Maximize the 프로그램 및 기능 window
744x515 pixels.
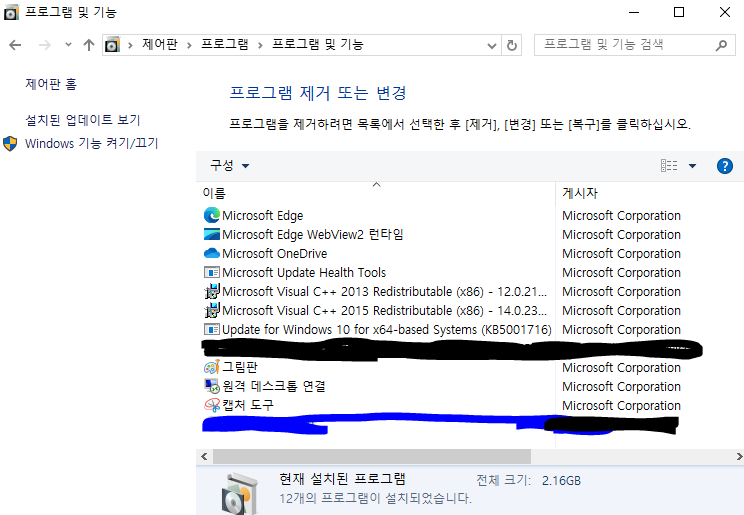(679, 12)
